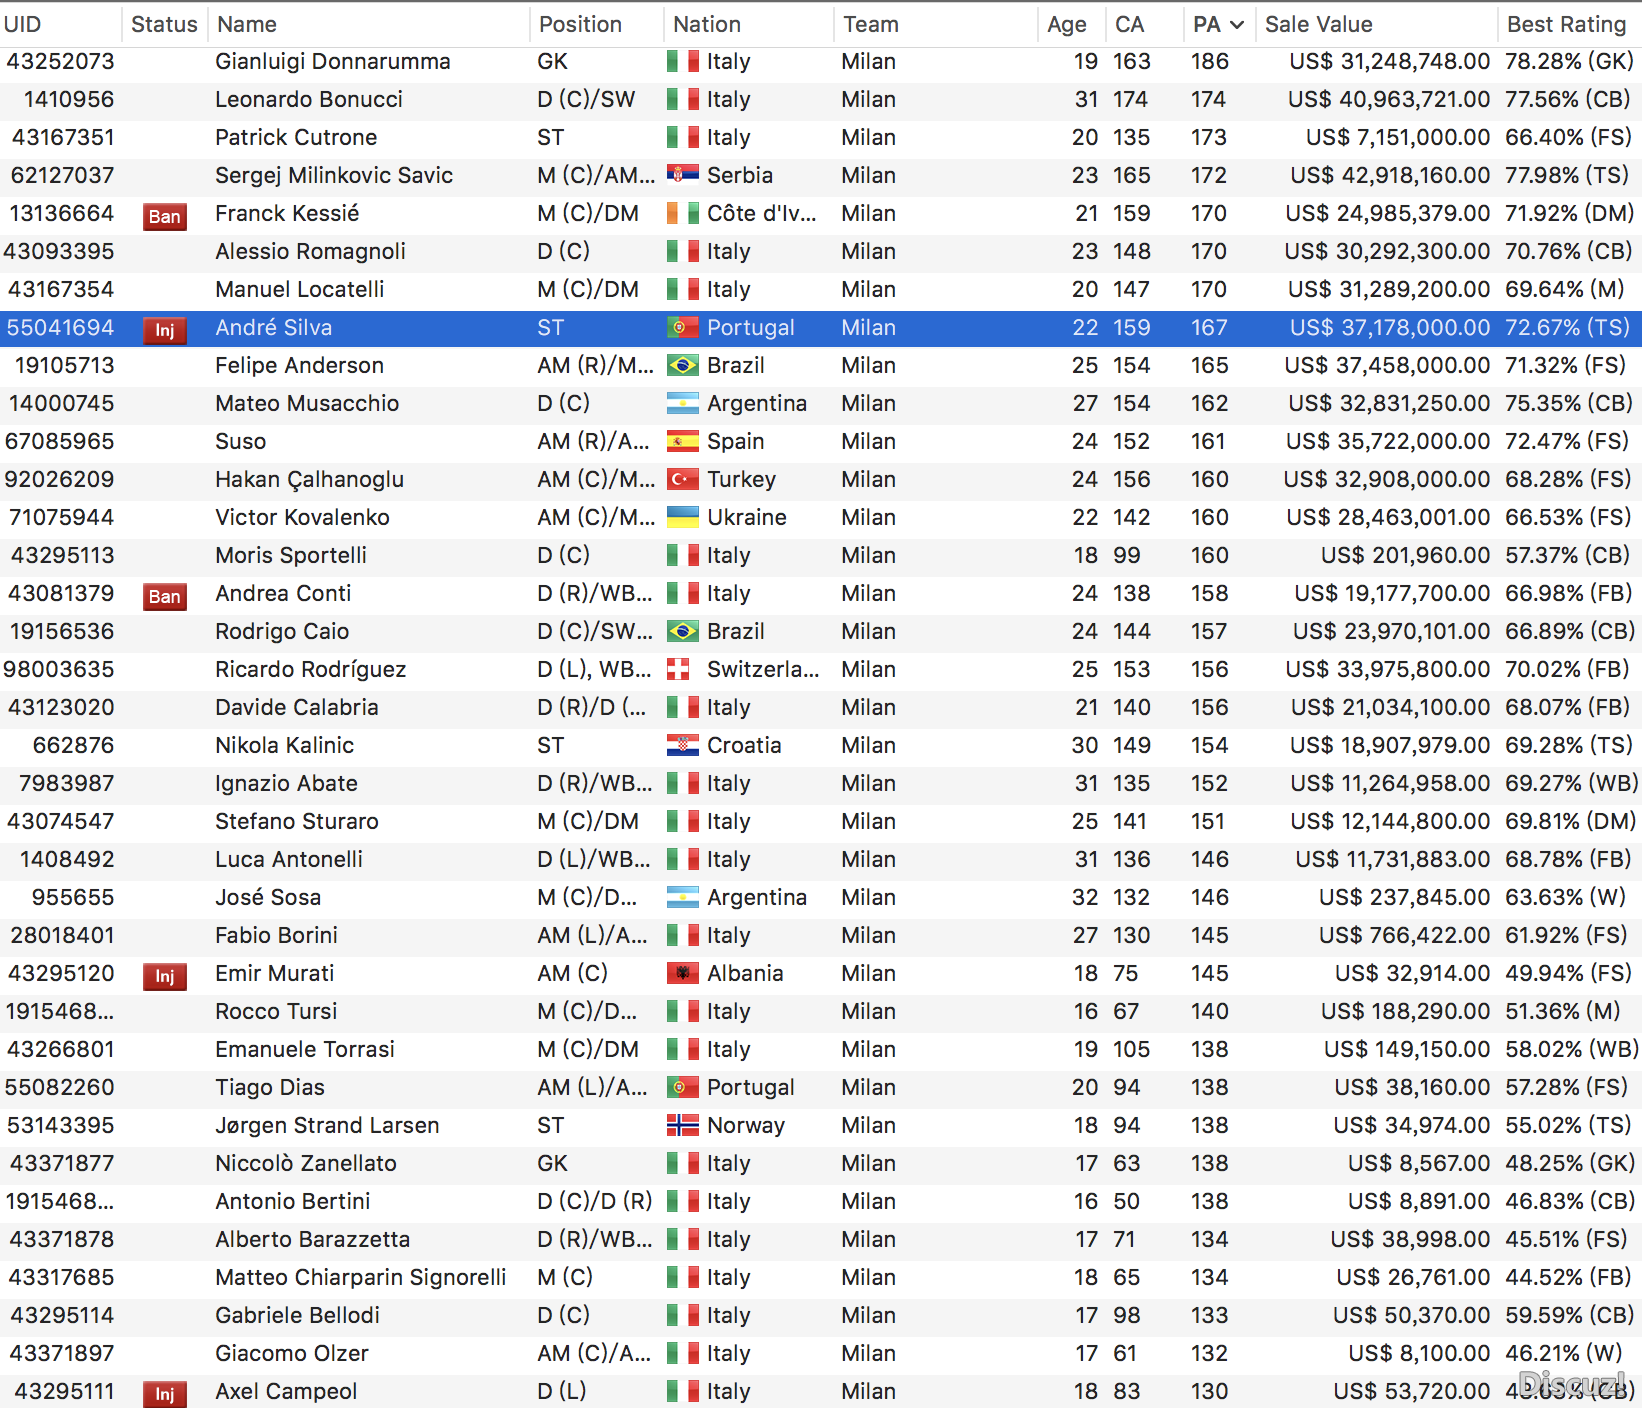Click the Croatia flag in Kalinic row

pyautogui.click(x=683, y=745)
